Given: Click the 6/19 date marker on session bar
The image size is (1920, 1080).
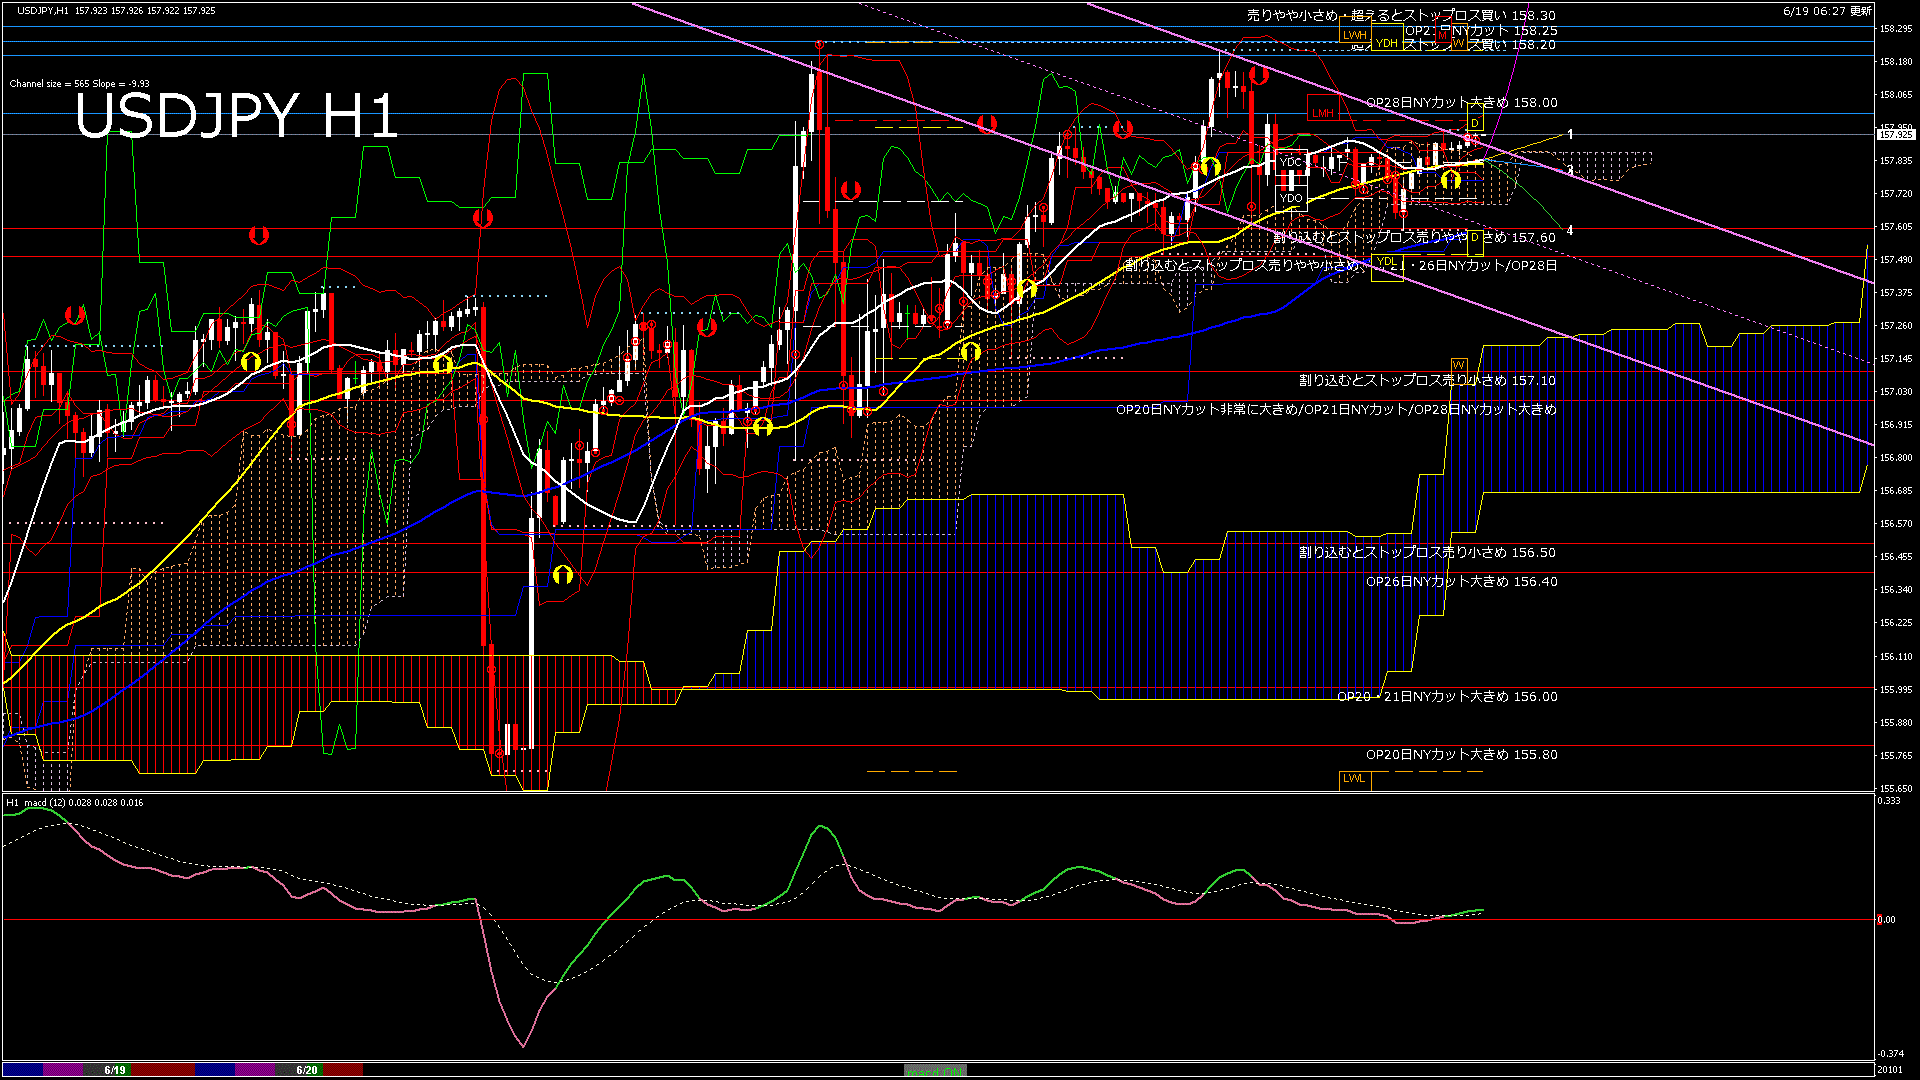Looking at the screenshot, I should click(115, 1070).
